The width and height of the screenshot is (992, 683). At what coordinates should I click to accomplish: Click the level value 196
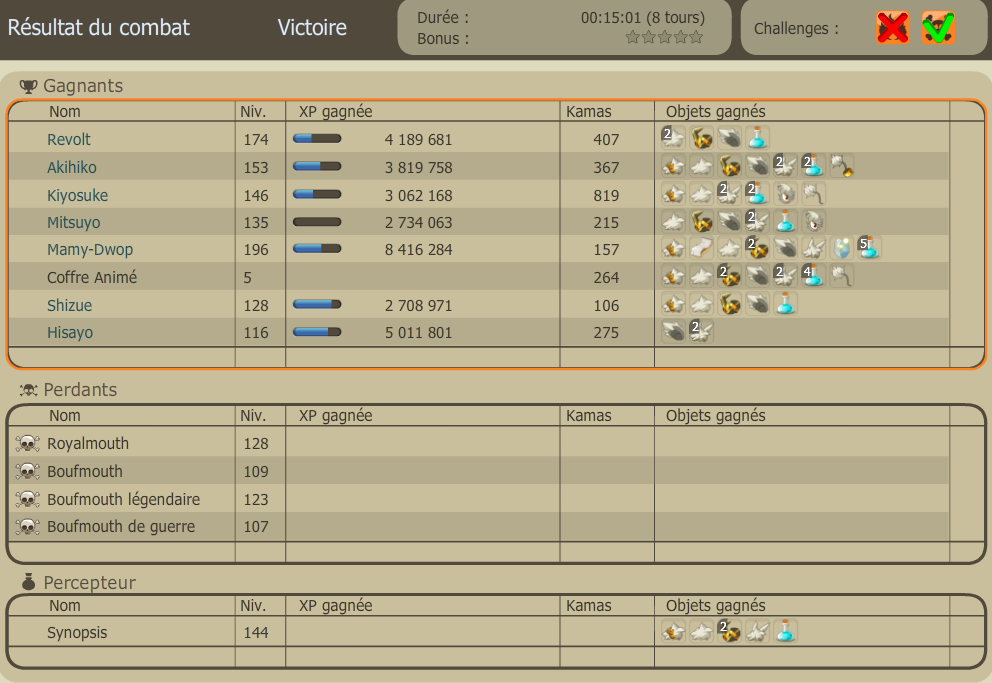[256, 250]
